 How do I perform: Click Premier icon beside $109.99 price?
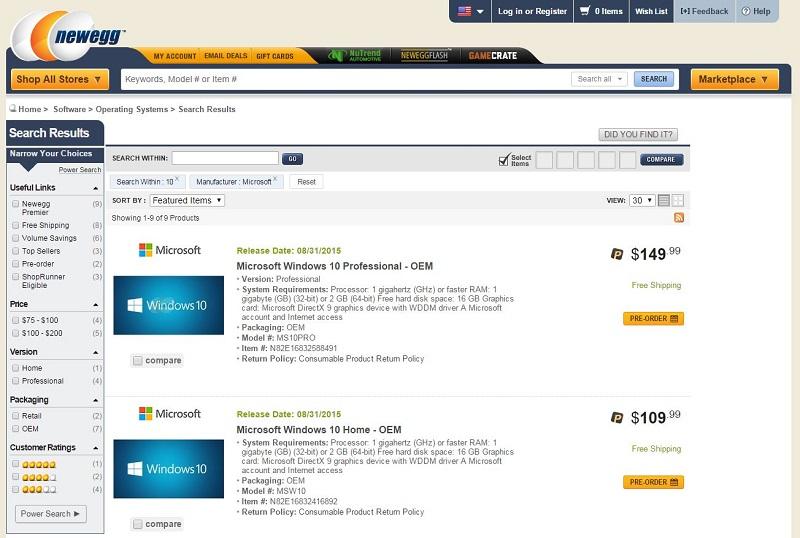pos(617,418)
